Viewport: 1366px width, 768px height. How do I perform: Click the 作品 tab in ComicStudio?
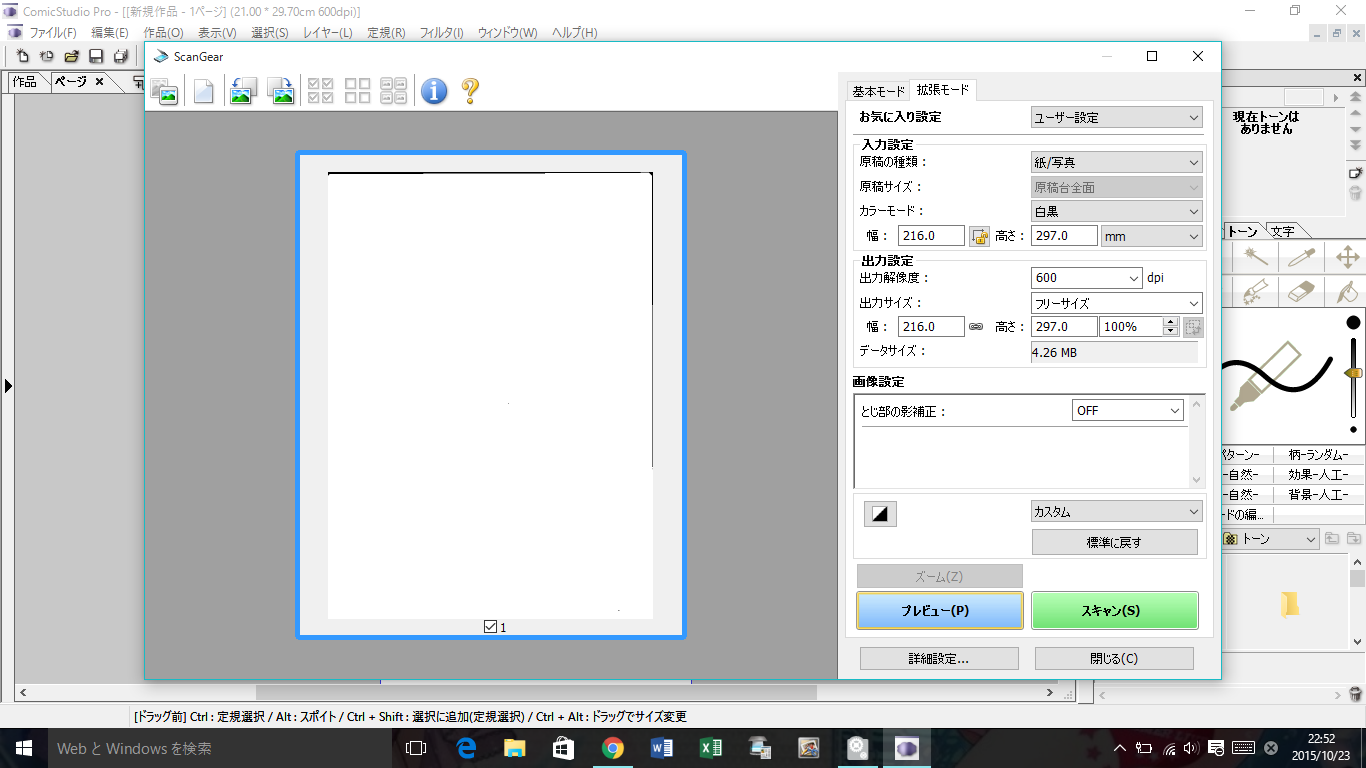click(26, 82)
